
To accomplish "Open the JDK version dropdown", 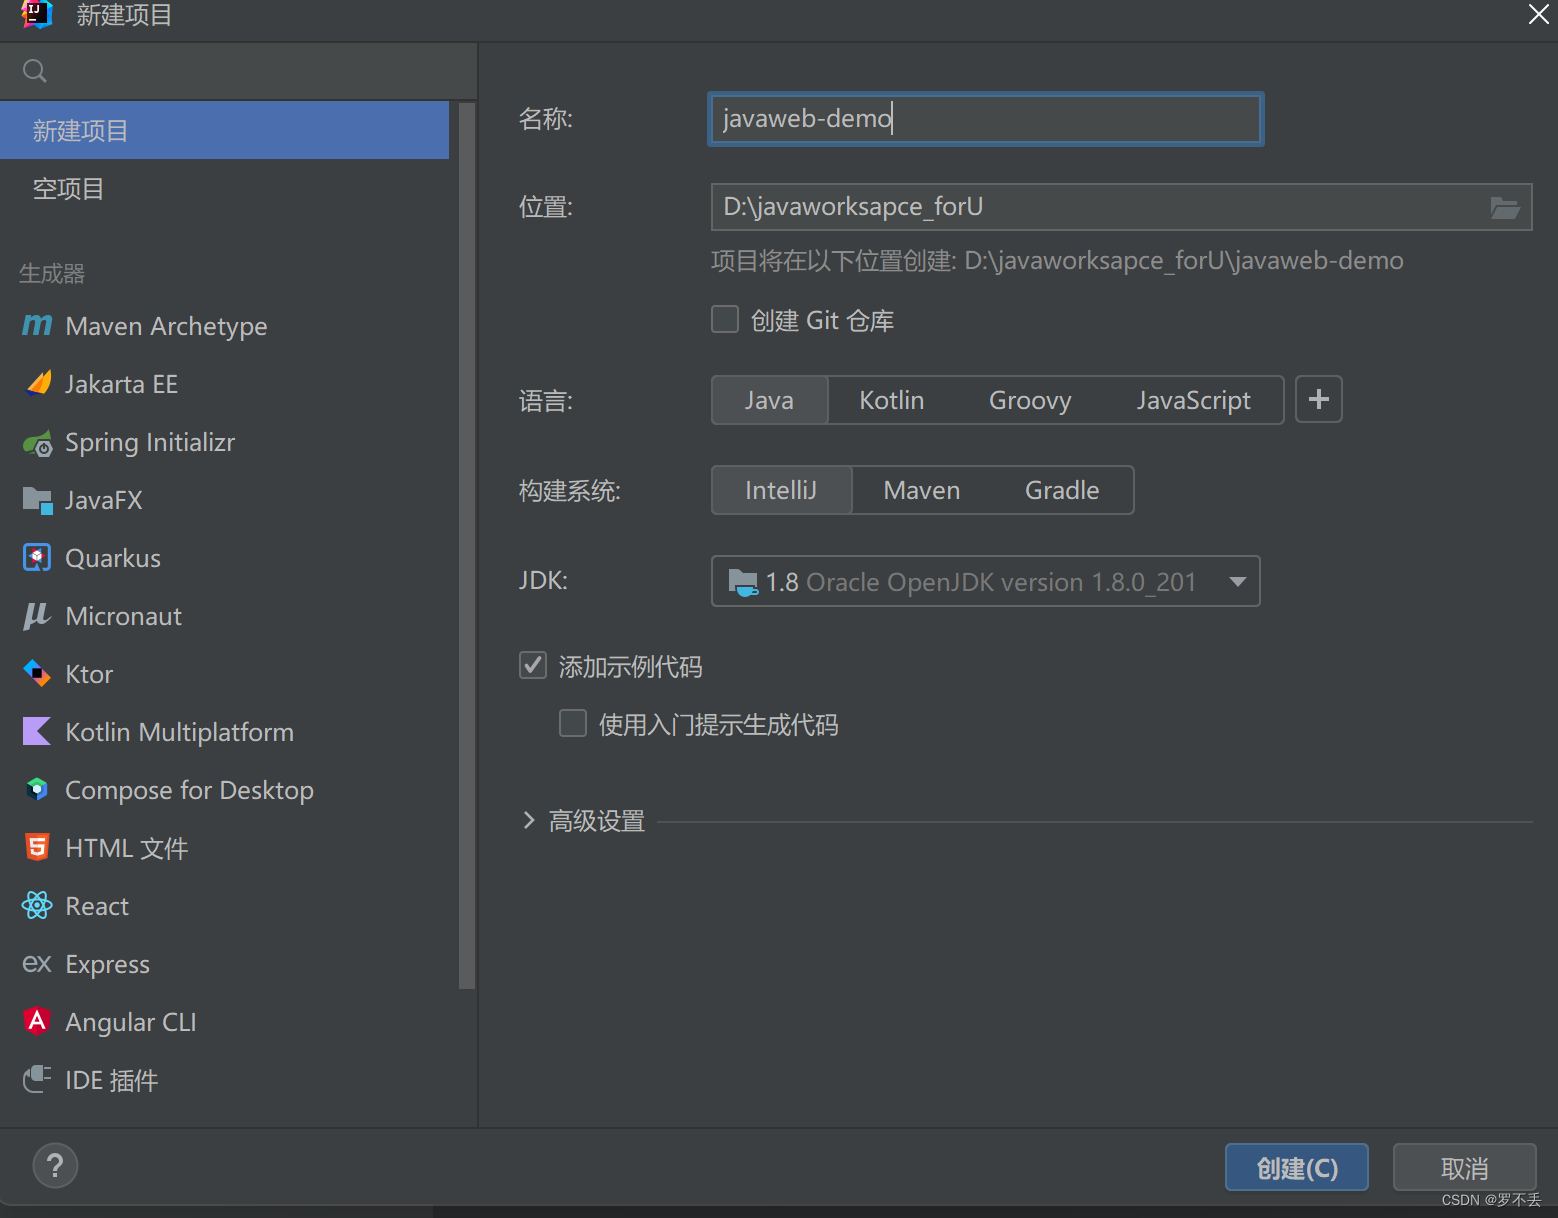I will (986, 581).
